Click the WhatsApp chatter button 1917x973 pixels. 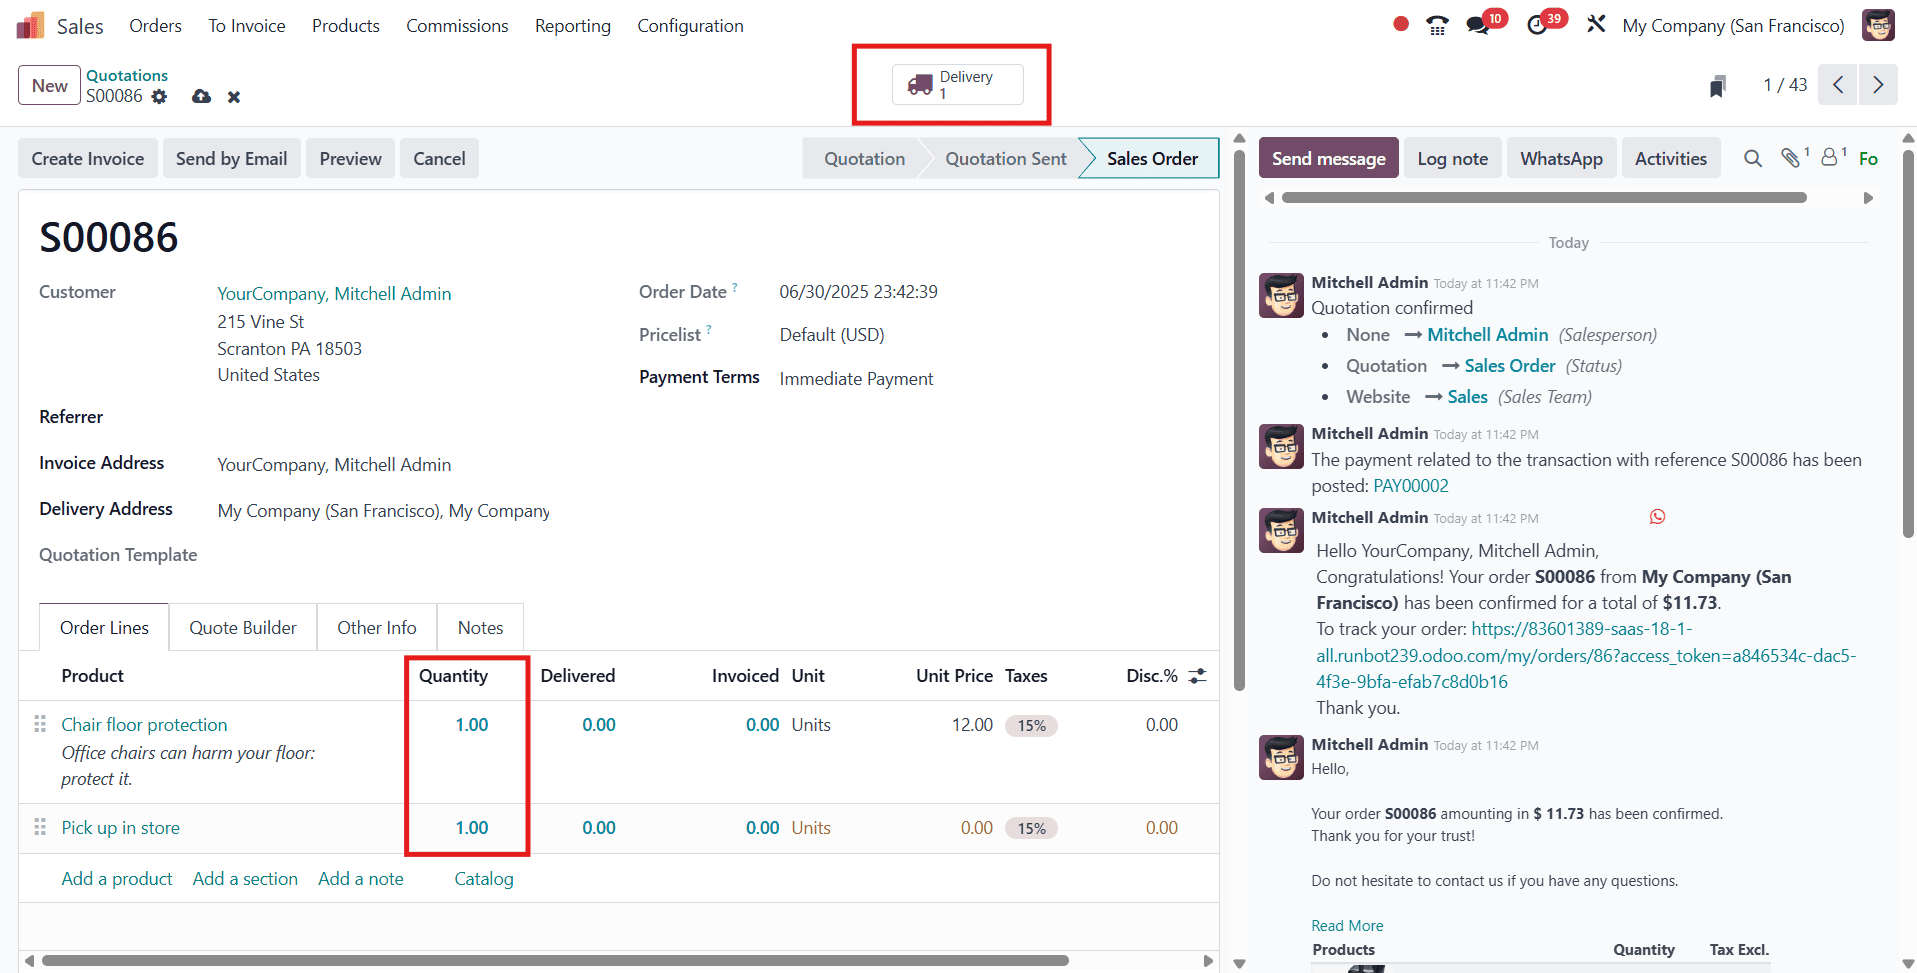click(1562, 159)
